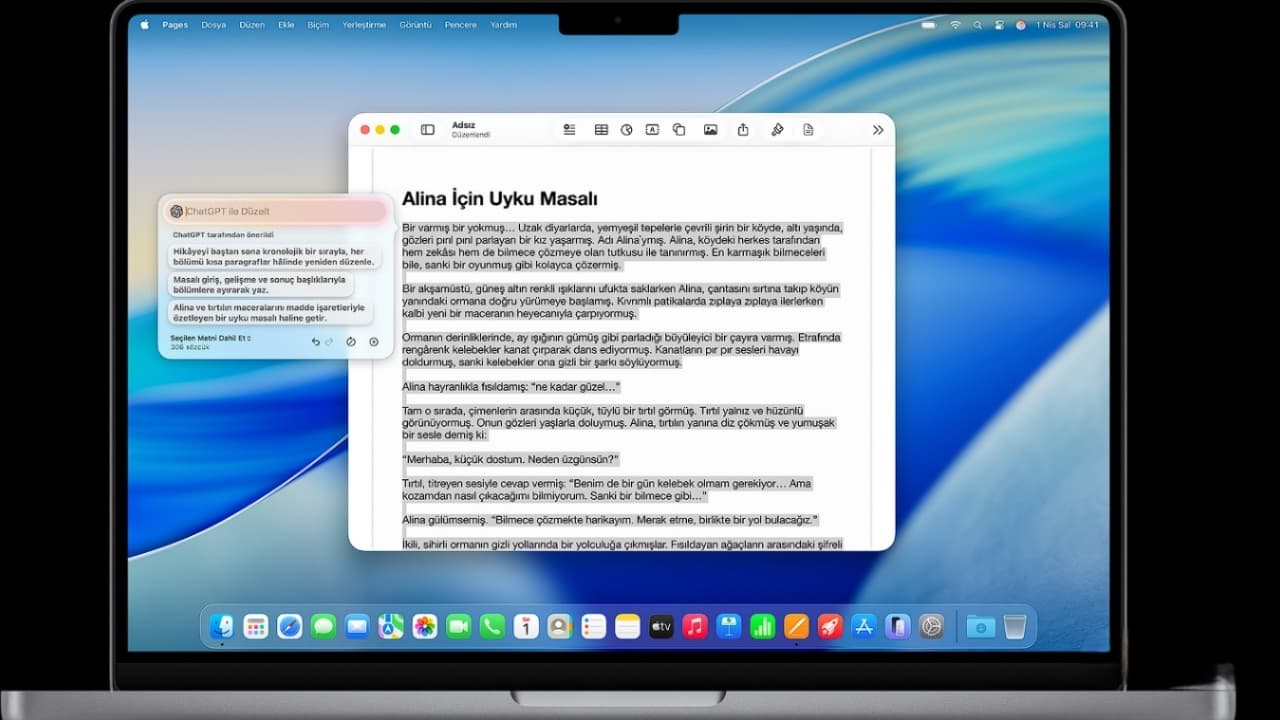Screen dimensions: 1280x720
Task: Open the Ekle menu
Action: 286,24
